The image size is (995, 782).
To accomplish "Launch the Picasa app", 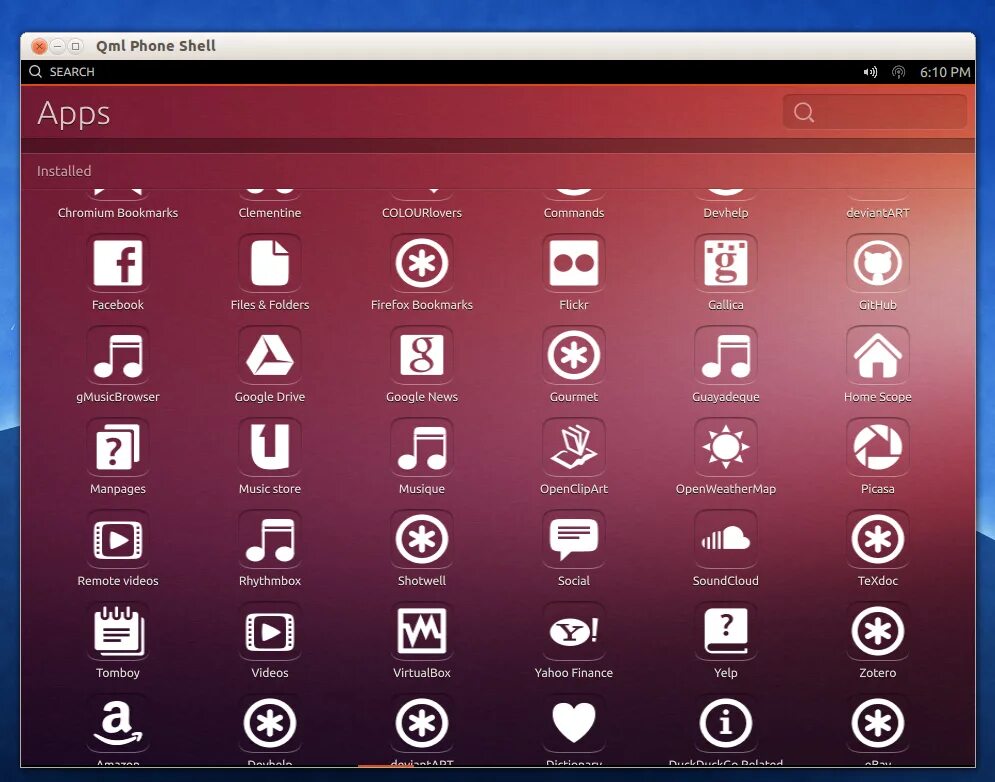I will click(878, 447).
